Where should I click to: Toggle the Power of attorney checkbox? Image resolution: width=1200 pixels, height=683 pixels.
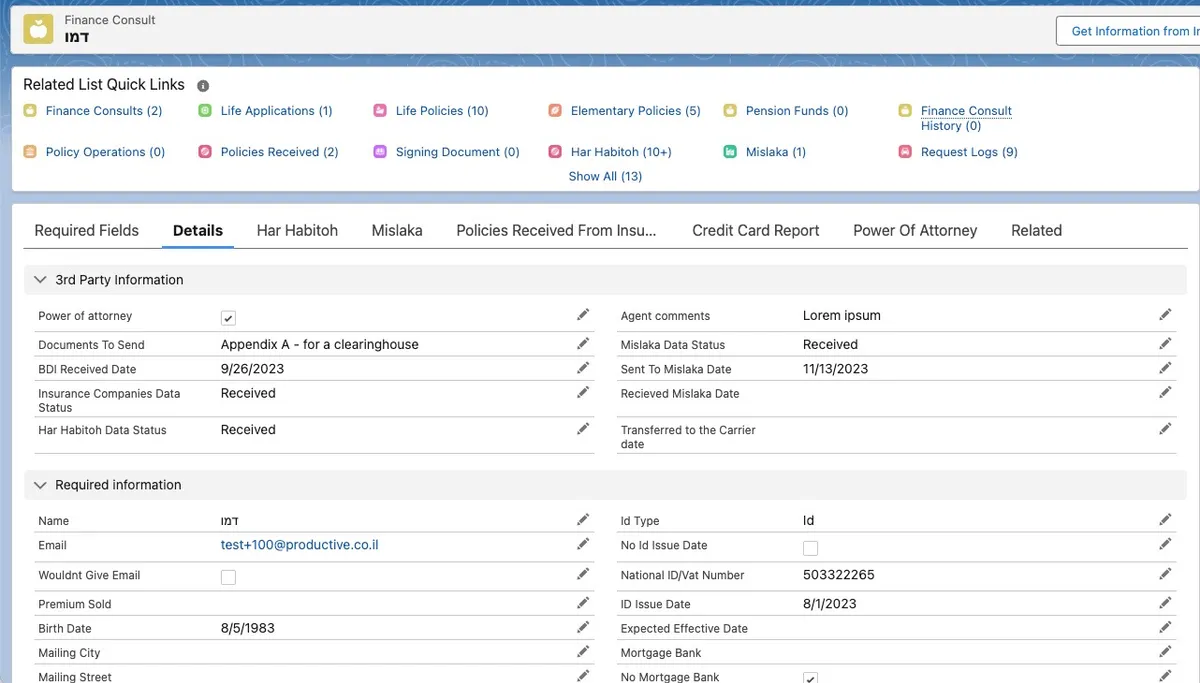coord(228,318)
